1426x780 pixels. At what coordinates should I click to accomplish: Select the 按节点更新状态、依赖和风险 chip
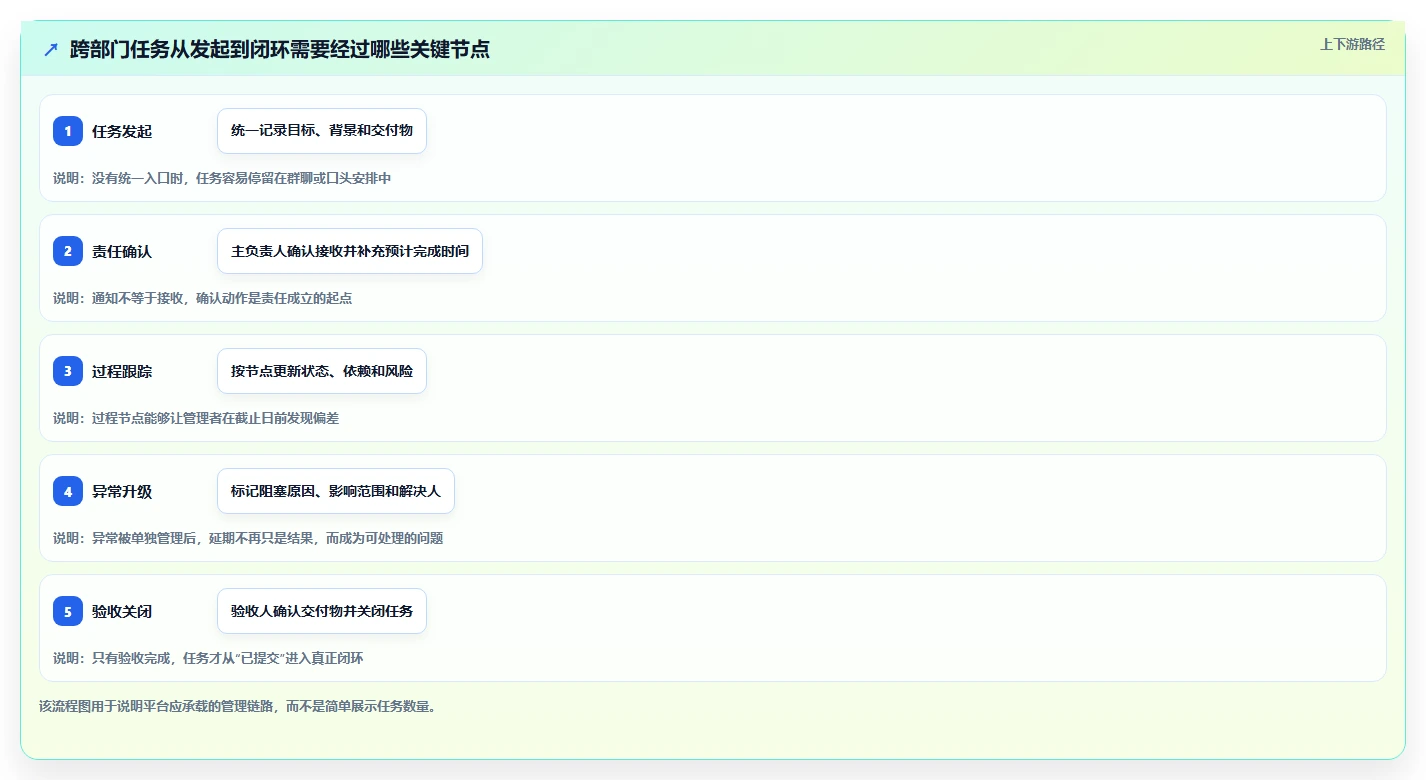click(x=322, y=371)
